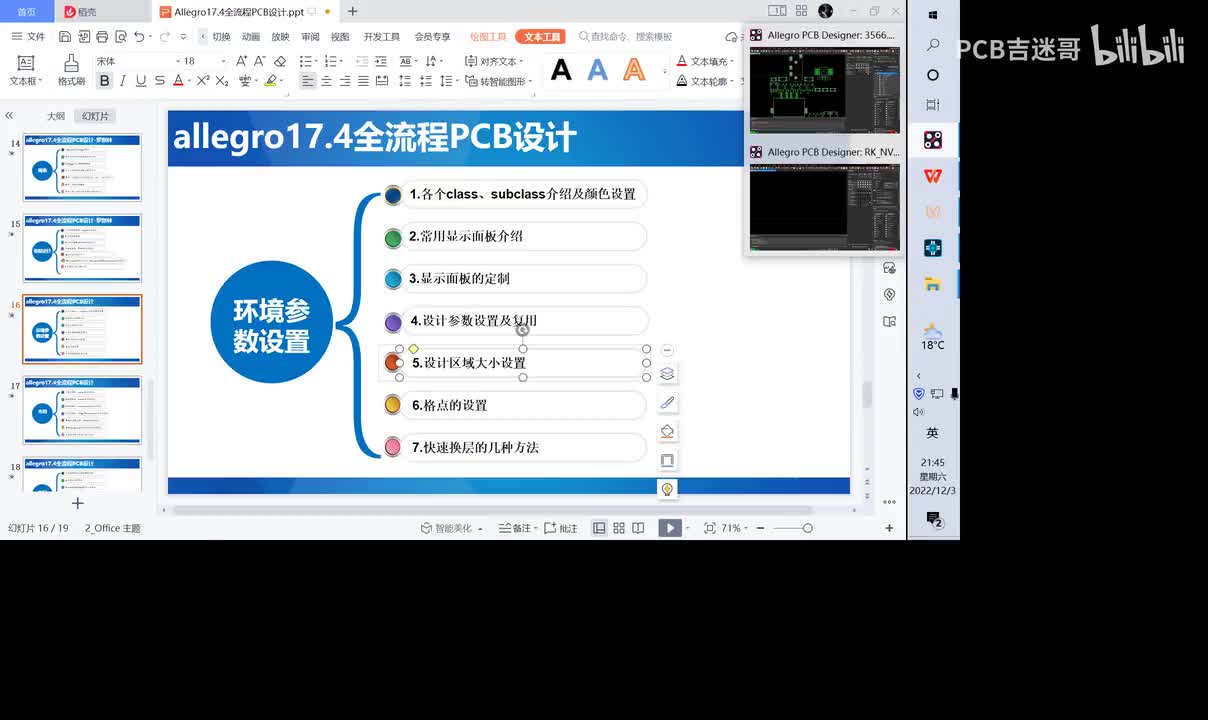
Task: Open the font color dropdown arrow
Action: (x=189, y=81)
